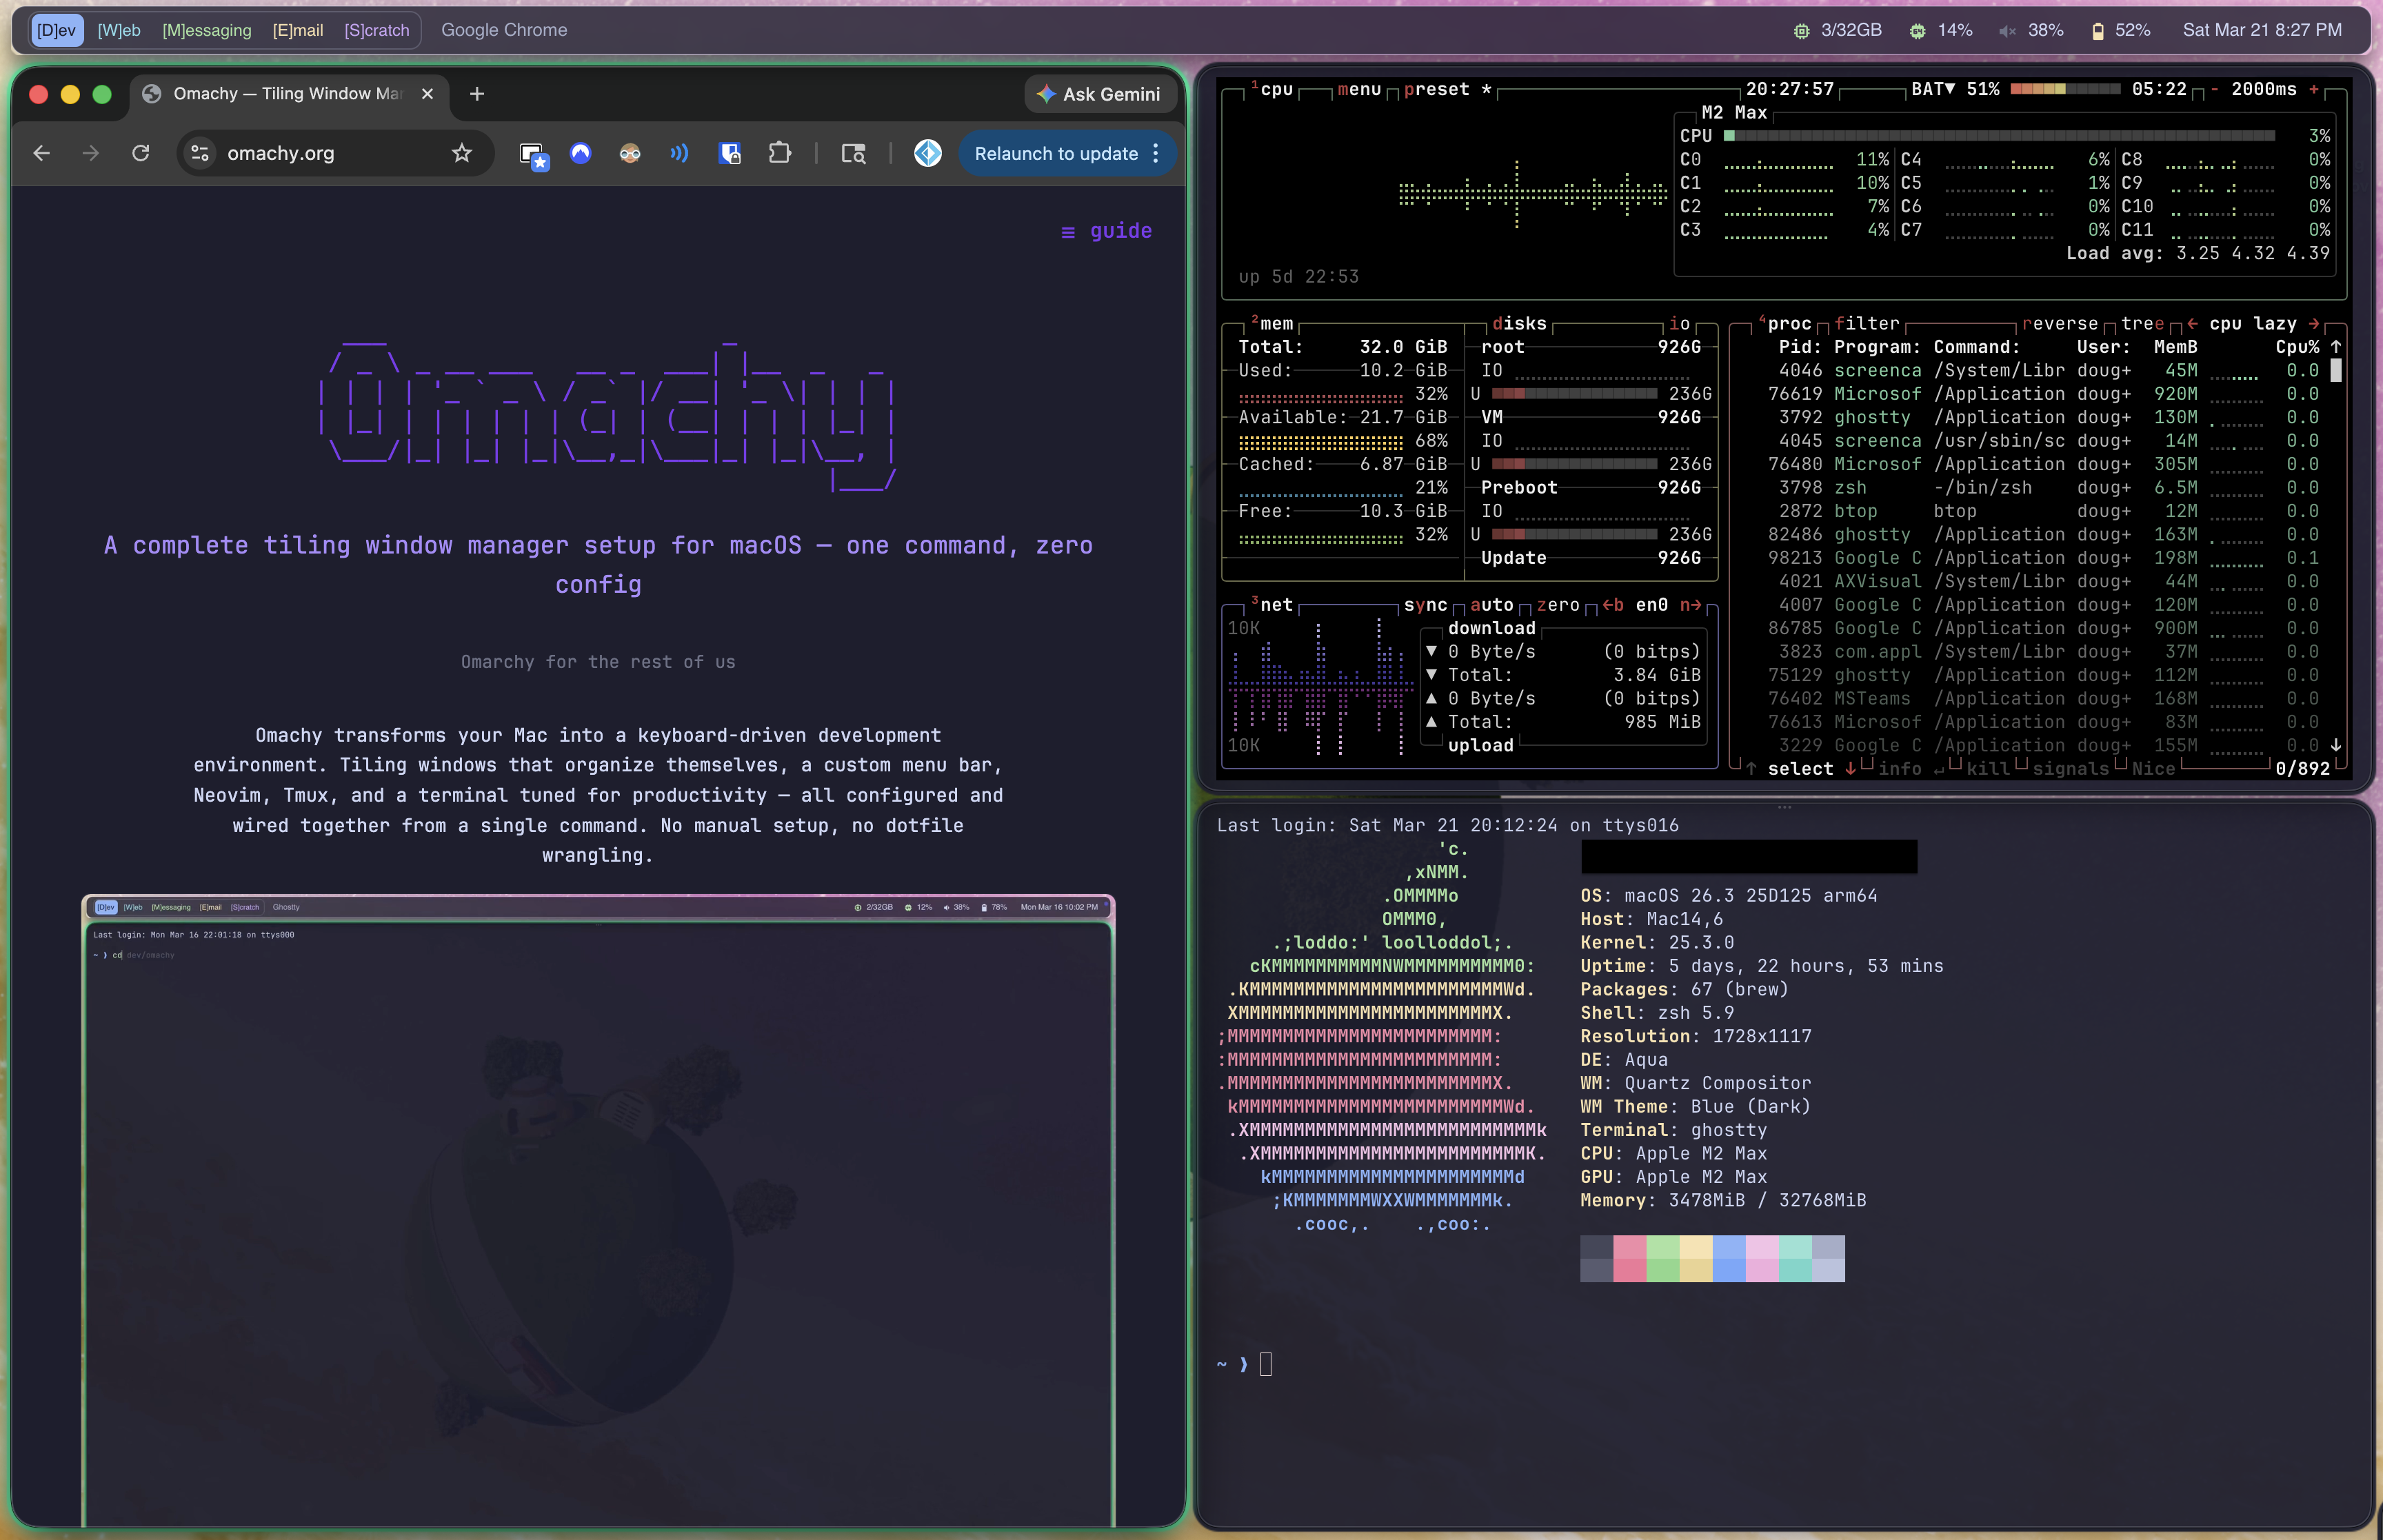
Task: Toggle btop proc reverse sorting
Action: tap(2060, 323)
